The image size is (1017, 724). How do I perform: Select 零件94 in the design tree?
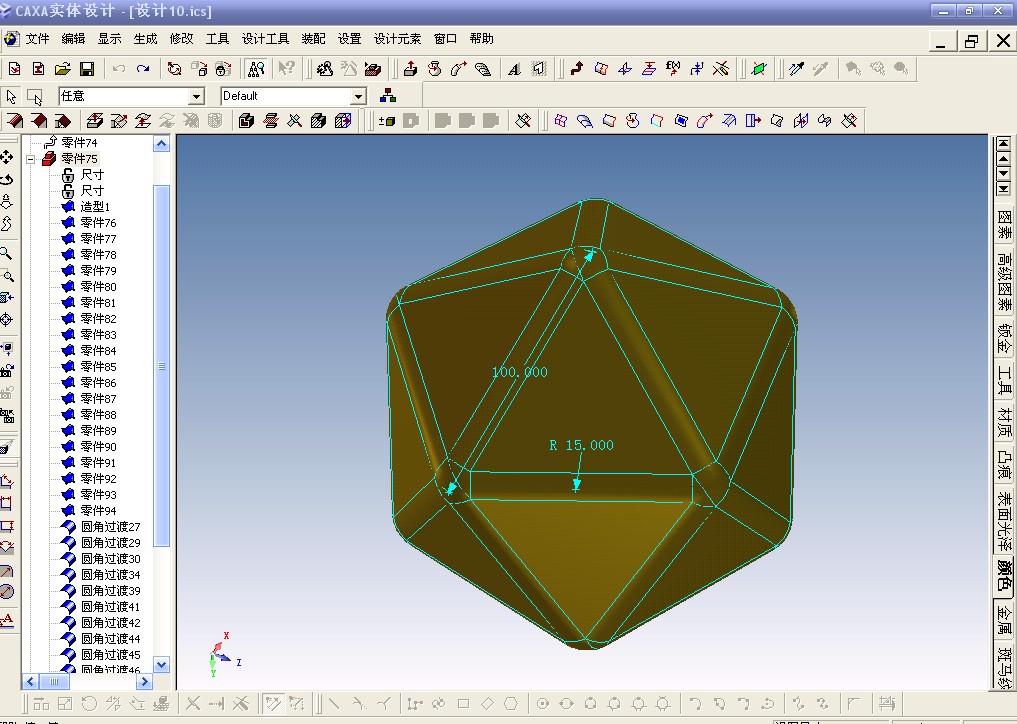tap(99, 511)
